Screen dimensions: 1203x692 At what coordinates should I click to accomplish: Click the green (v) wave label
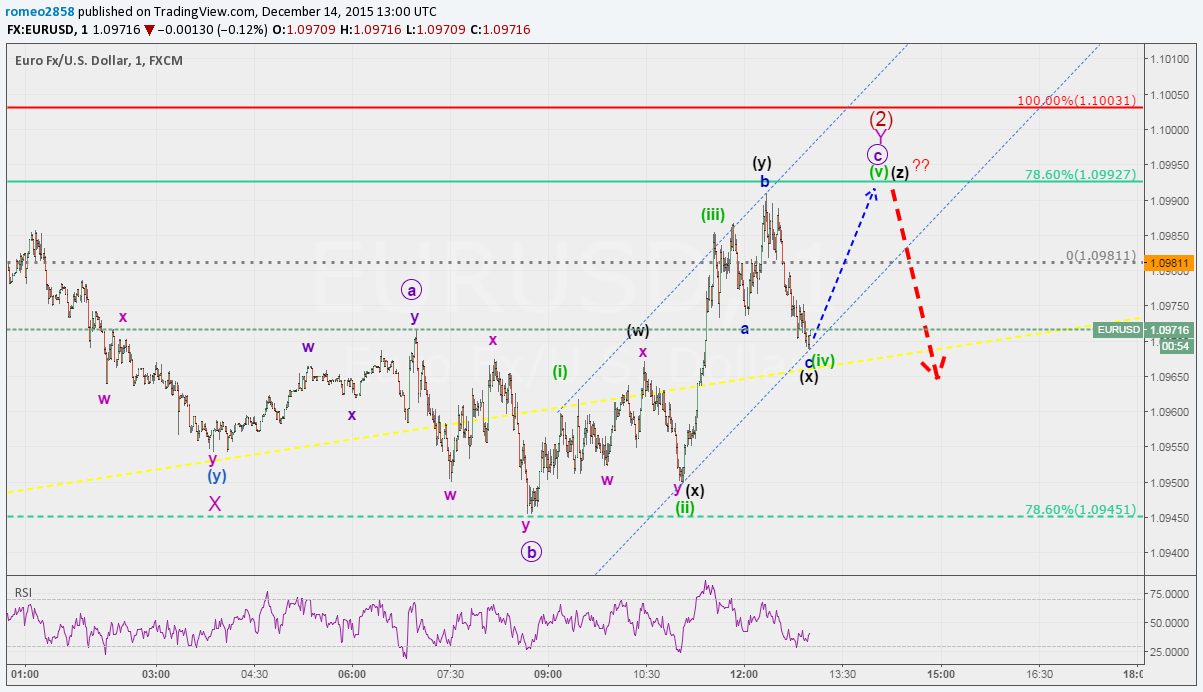[878, 172]
